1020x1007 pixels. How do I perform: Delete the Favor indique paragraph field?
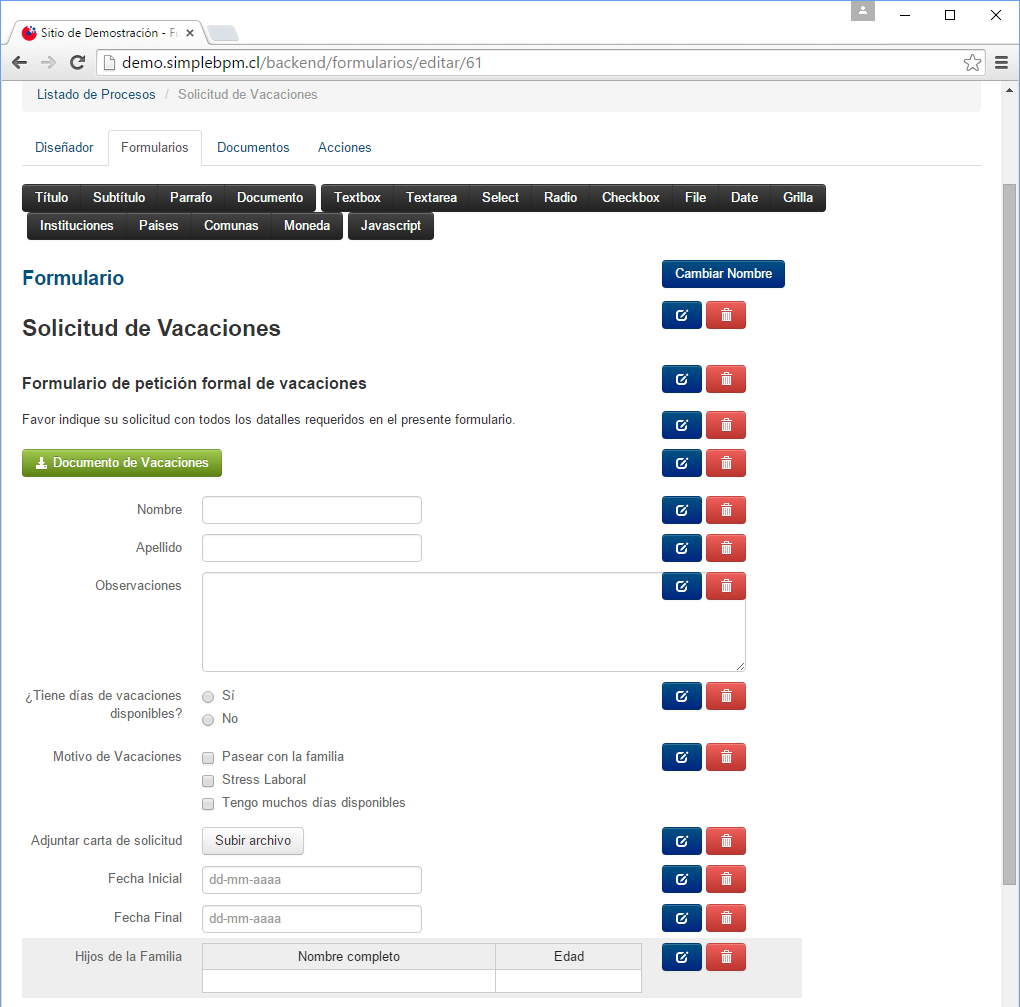click(726, 425)
